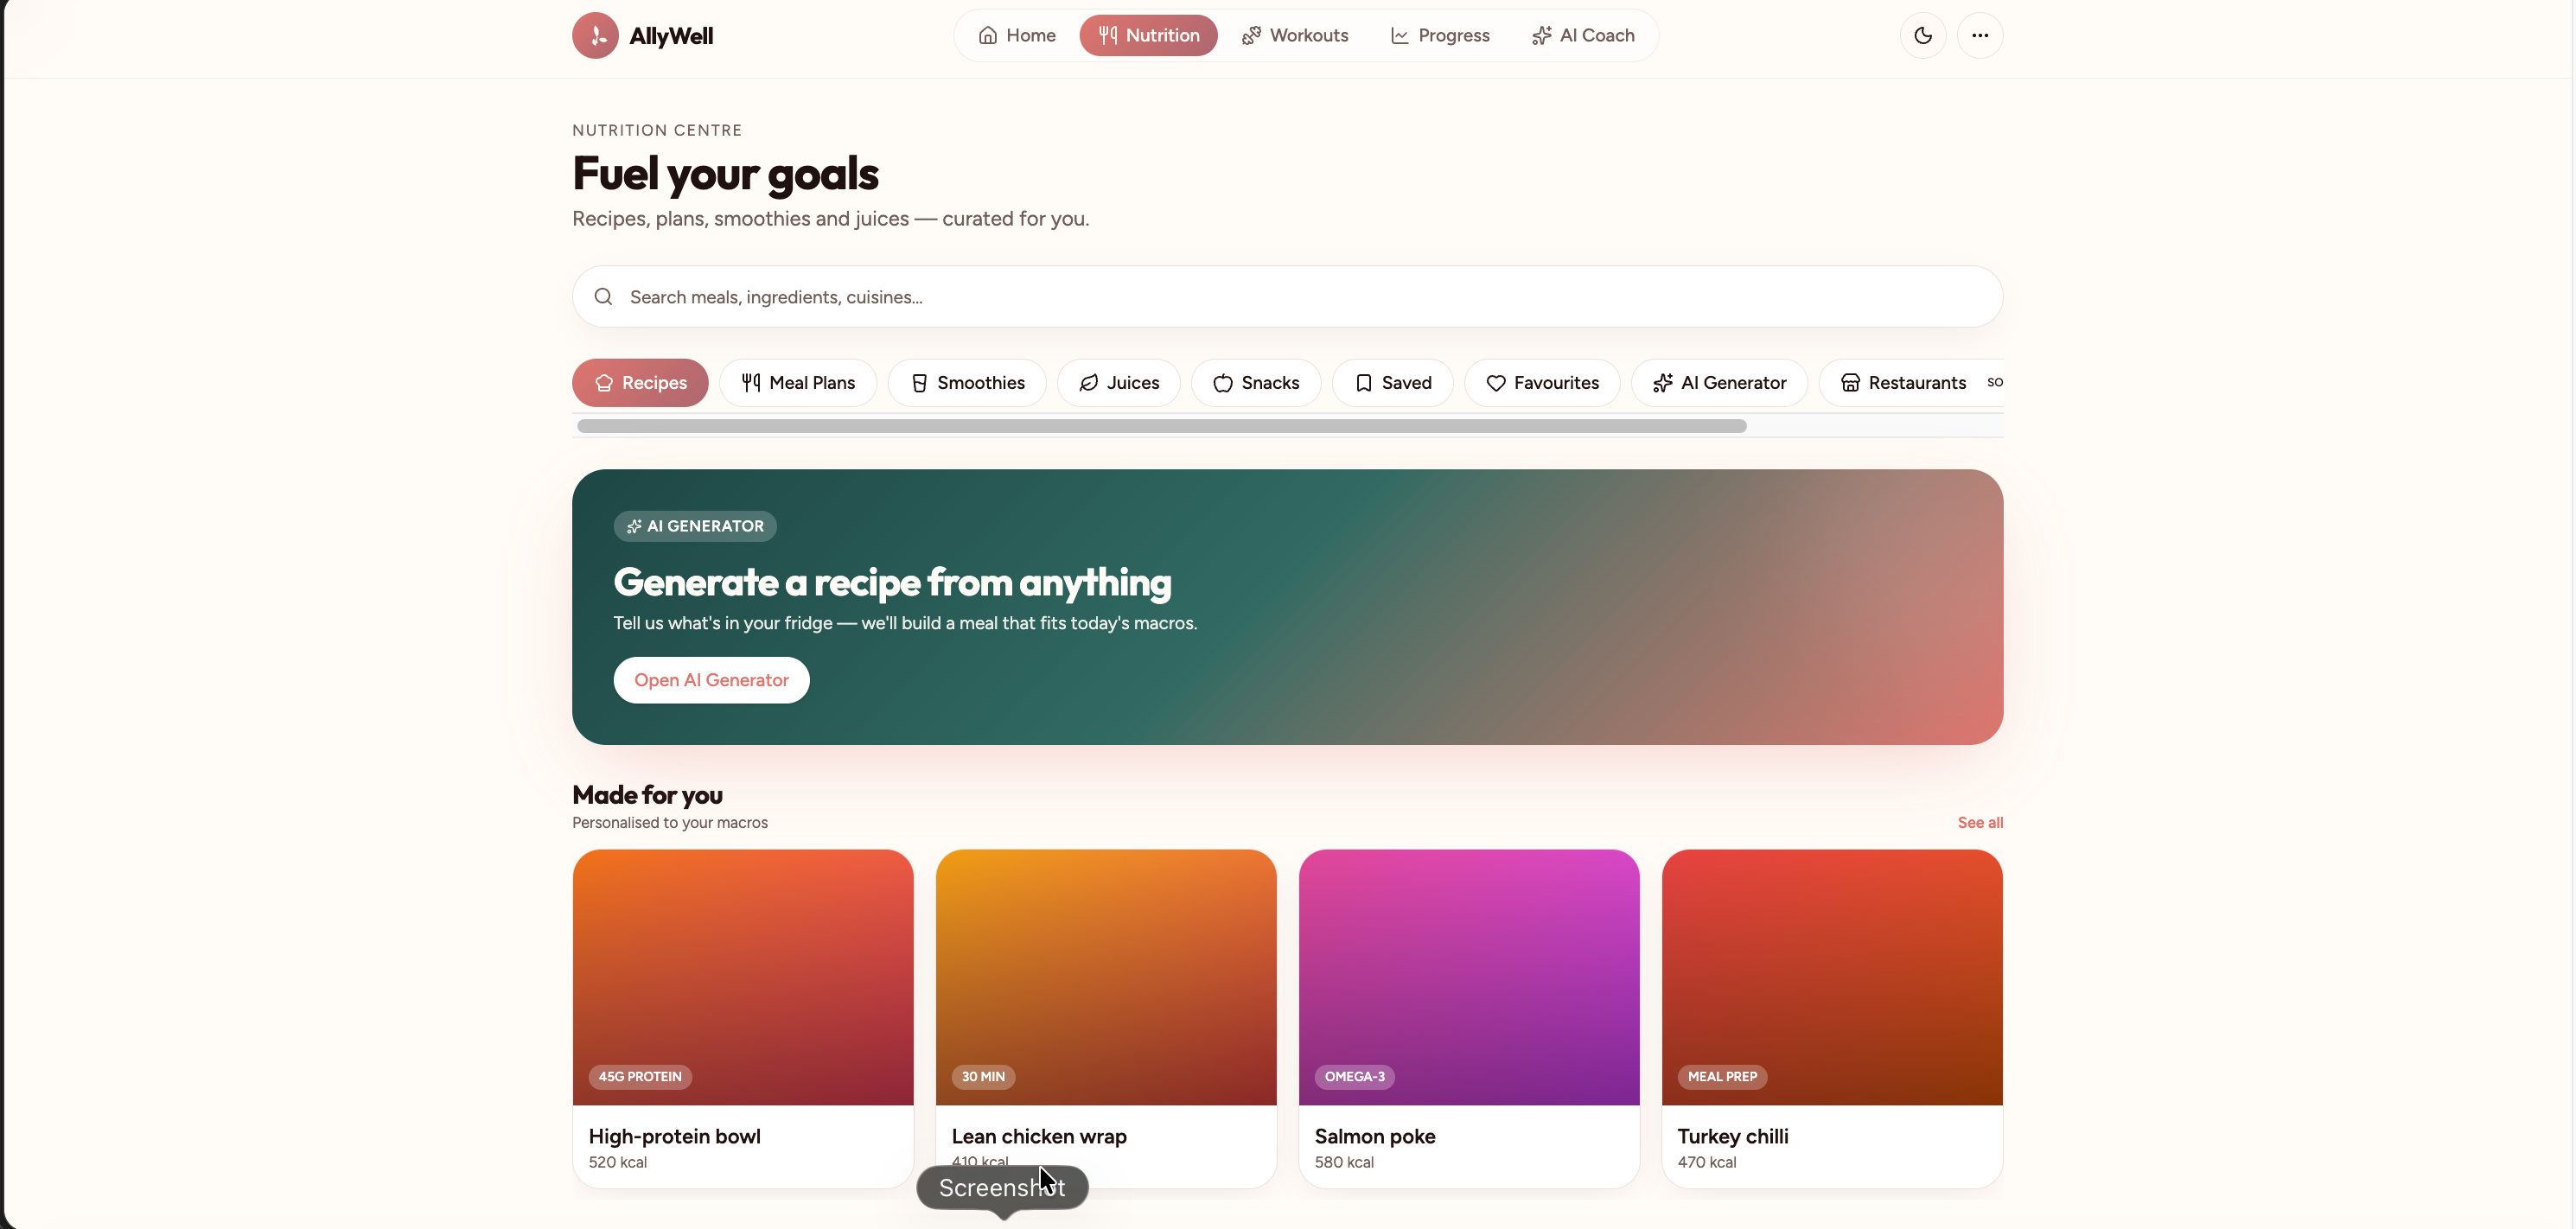The image size is (2576, 1229).
Task: Open the Turkey chilli recipe thumbnail
Action: (x=1832, y=977)
